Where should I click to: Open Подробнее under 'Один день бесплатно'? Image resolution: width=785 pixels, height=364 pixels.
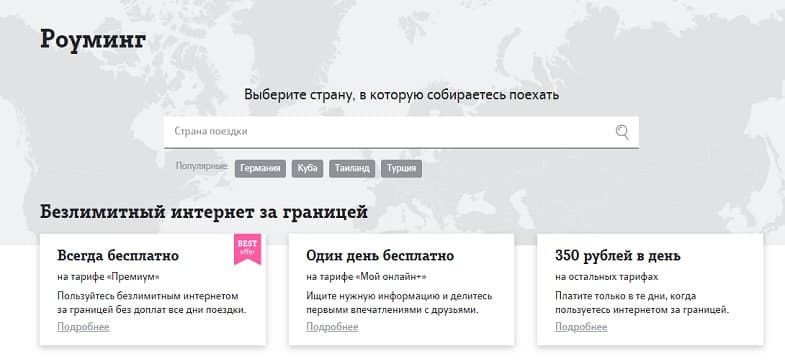(332, 327)
